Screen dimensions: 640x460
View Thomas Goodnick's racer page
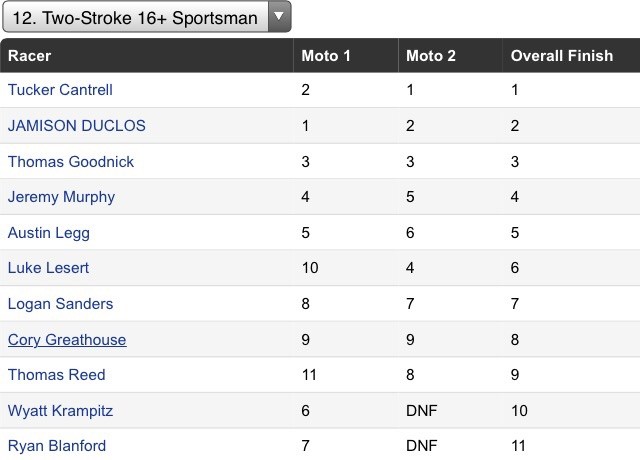71,162
